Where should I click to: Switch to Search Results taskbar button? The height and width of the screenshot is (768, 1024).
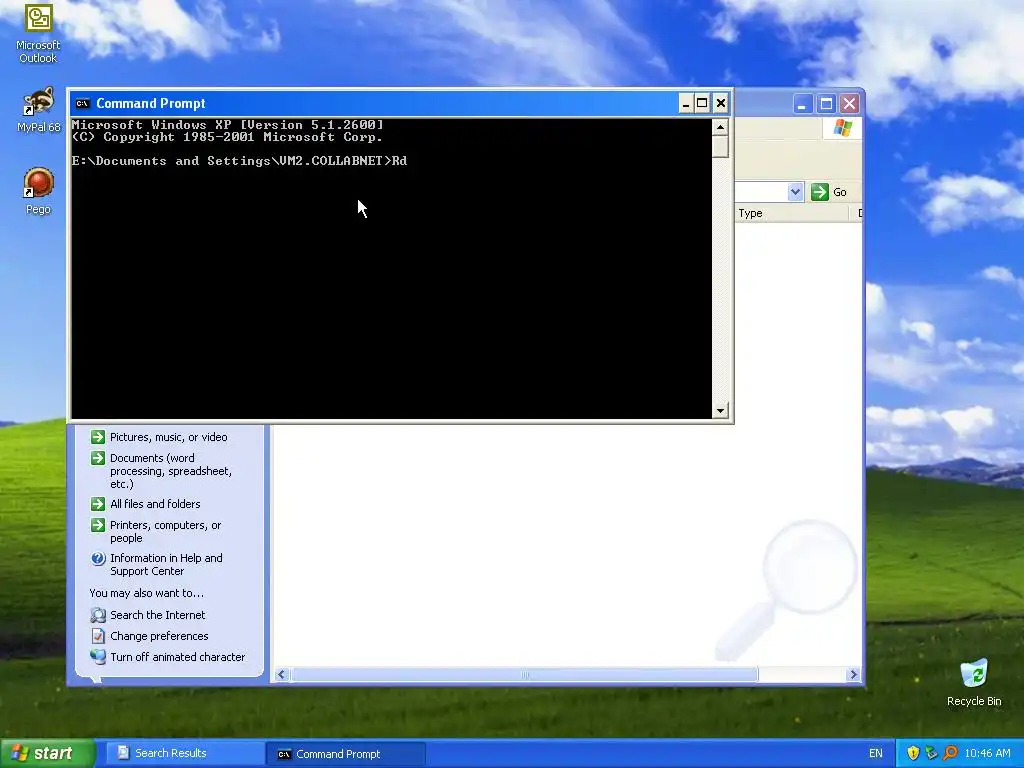coord(183,753)
